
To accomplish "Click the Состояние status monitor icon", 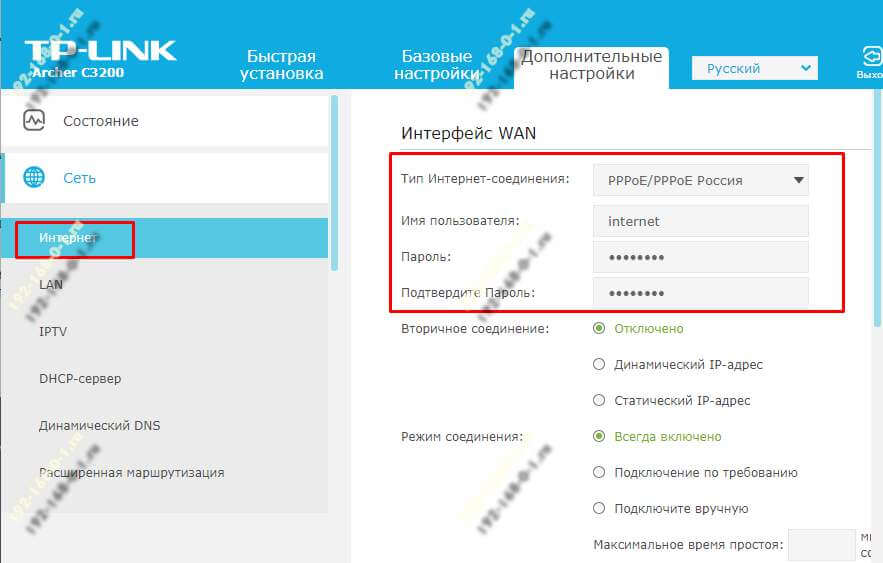I will click(x=34, y=120).
